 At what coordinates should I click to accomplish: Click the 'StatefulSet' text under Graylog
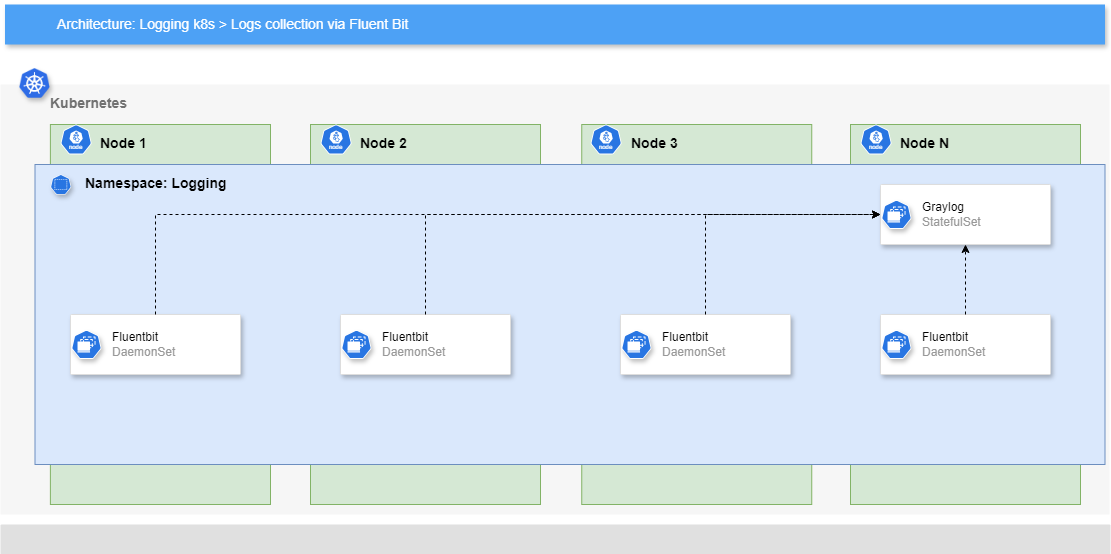952,222
